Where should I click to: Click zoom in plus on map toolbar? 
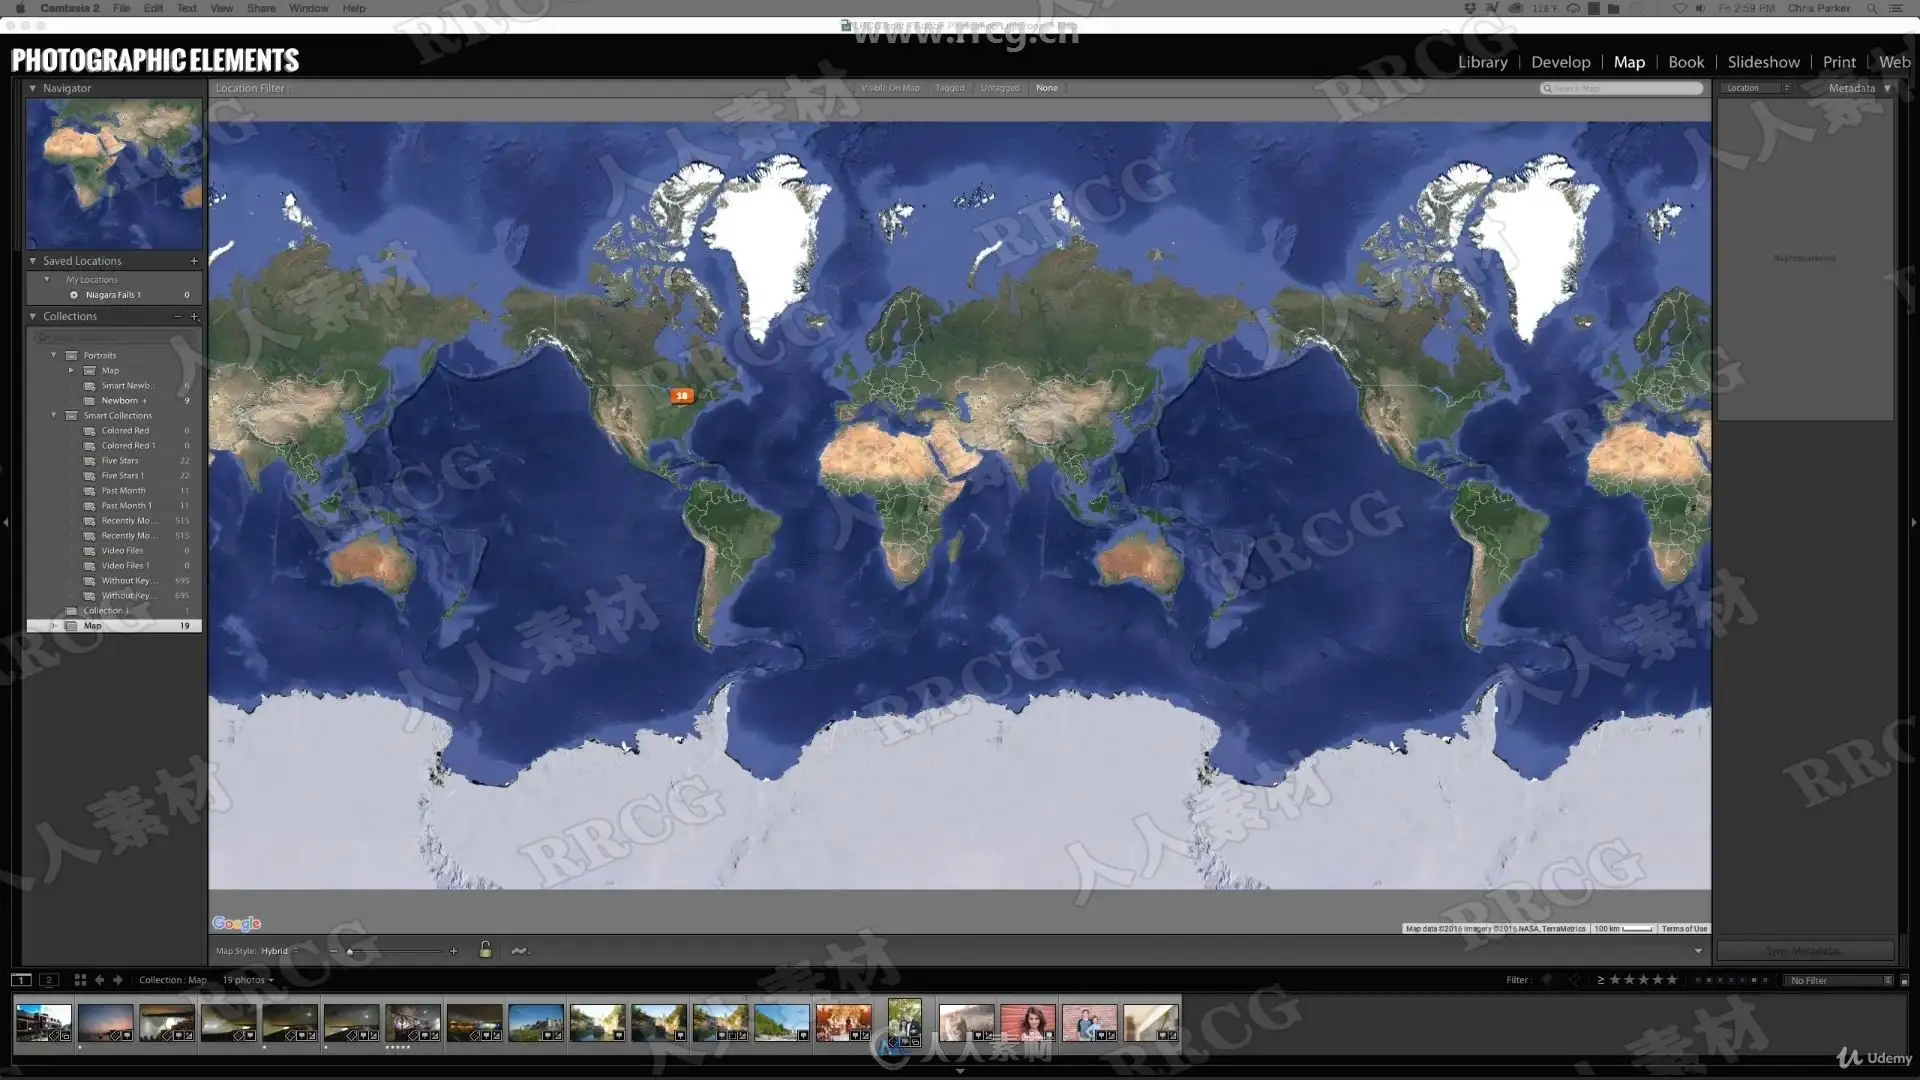click(453, 951)
